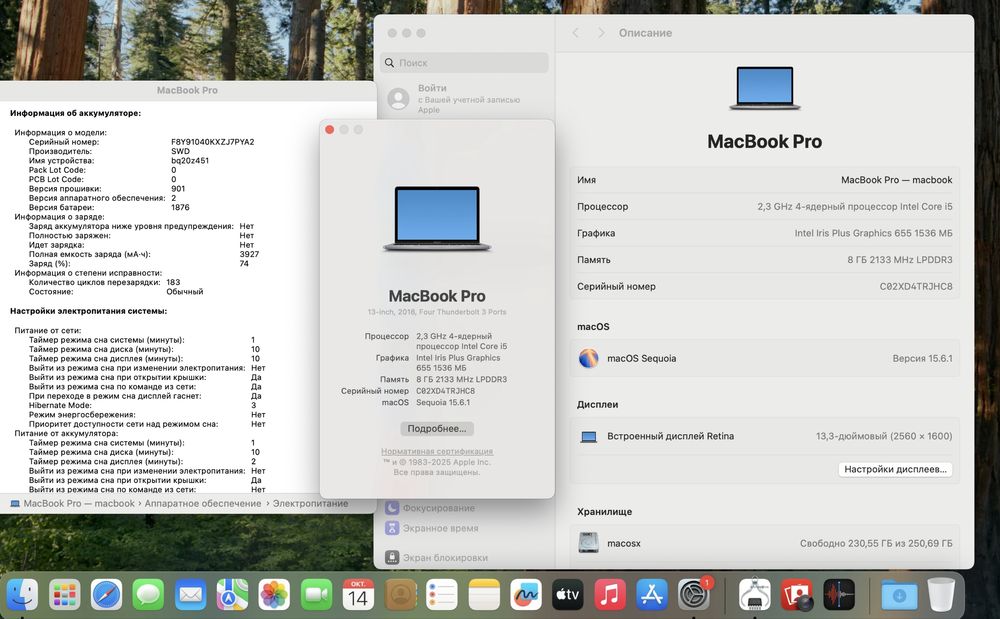The width and height of the screenshot is (1000, 619).
Task: Open Reminders from the Dock
Action: click(442, 595)
